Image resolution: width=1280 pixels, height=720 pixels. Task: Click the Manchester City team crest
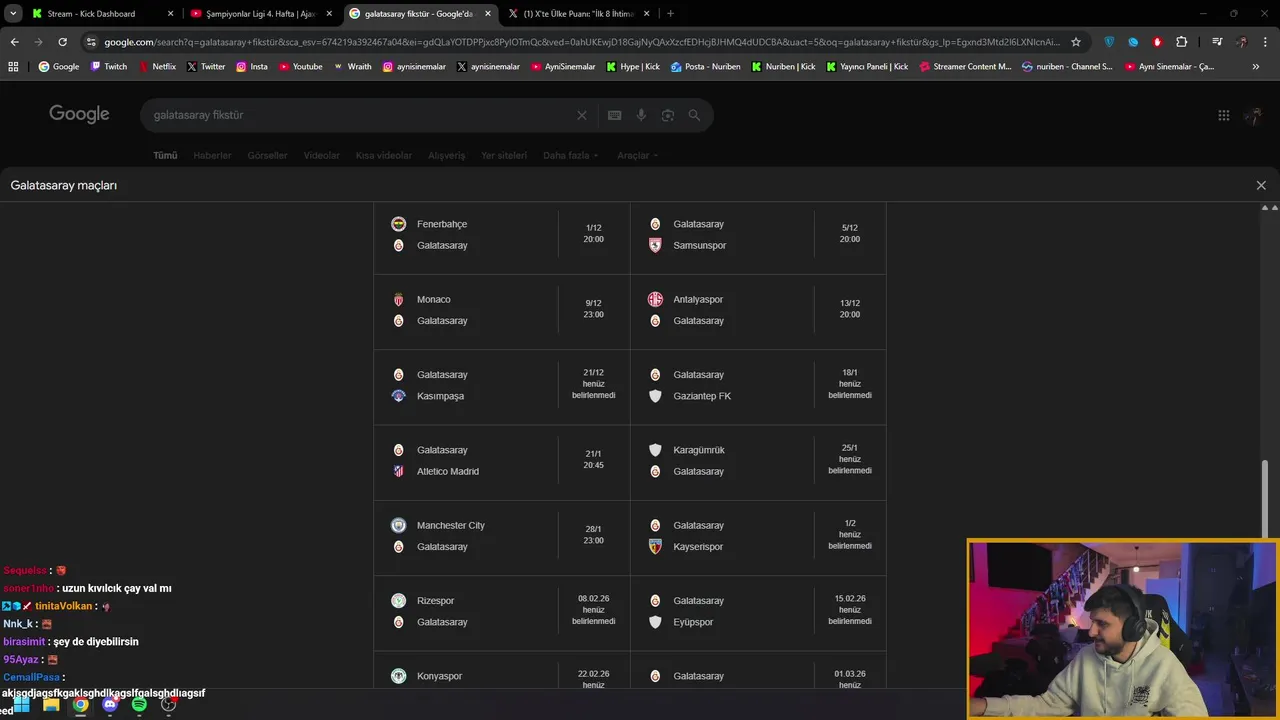point(398,525)
